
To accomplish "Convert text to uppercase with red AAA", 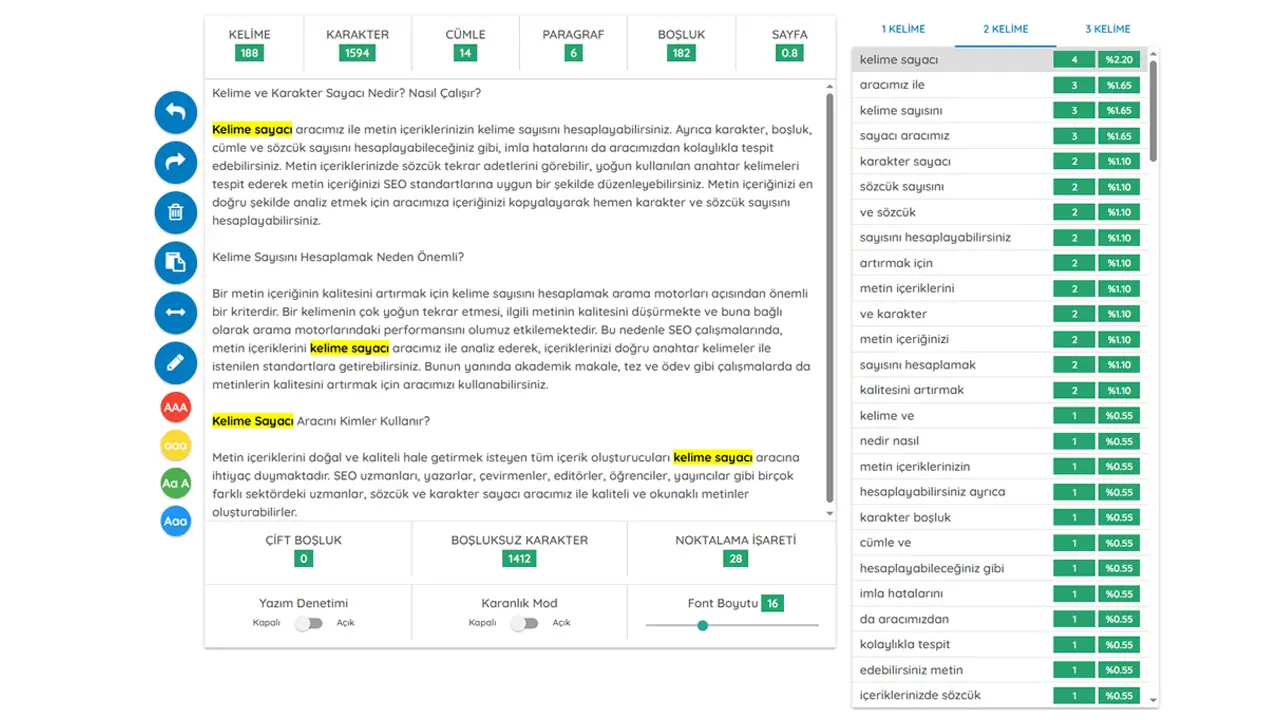I will [x=176, y=408].
